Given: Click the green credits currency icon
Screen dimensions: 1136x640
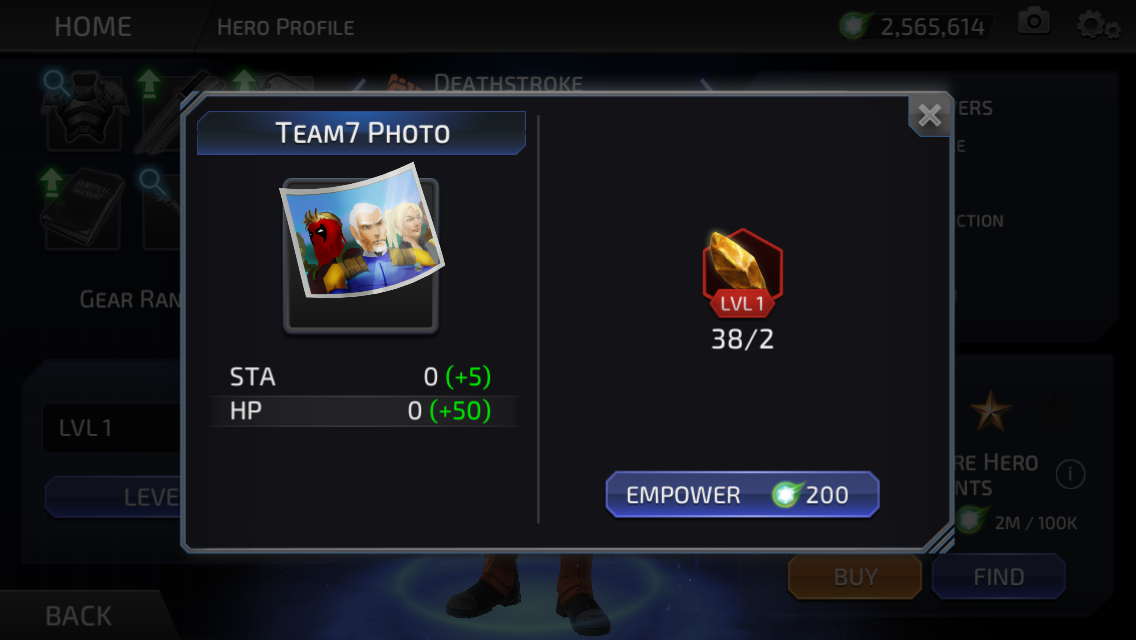Looking at the screenshot, I should pos(854,26).
